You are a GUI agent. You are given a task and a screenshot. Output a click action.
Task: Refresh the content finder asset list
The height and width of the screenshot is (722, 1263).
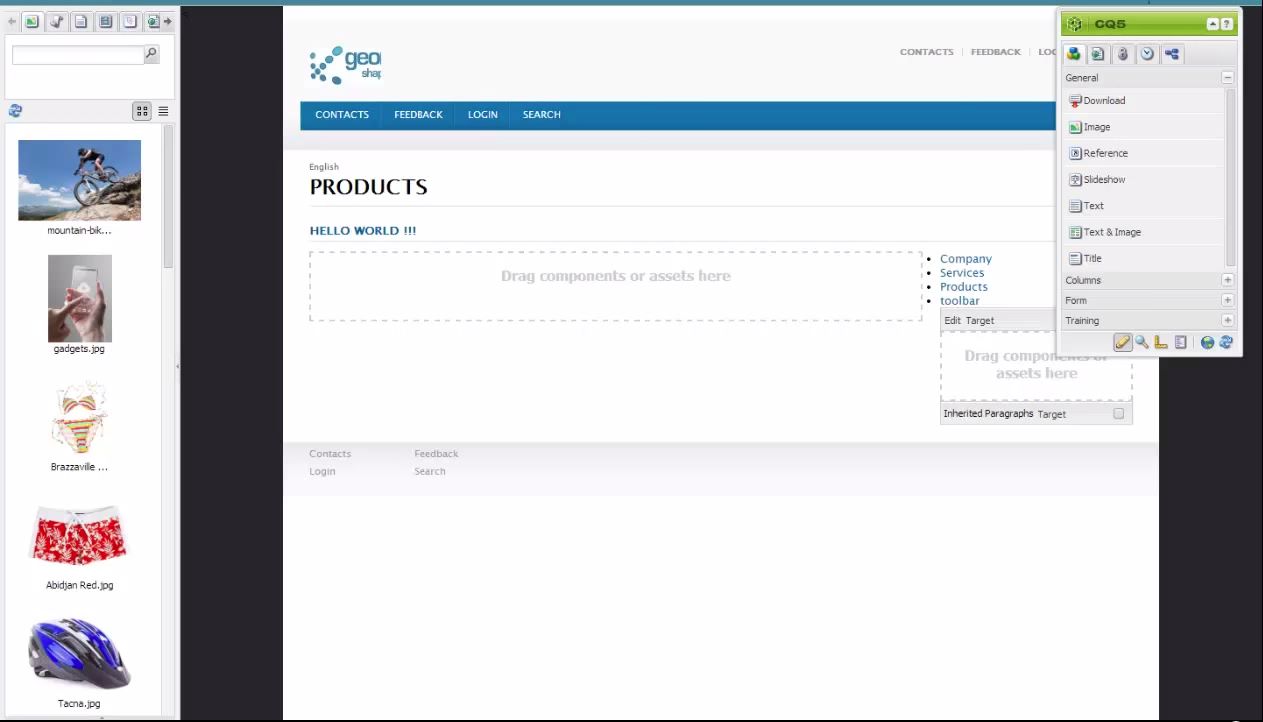point(15,110)
